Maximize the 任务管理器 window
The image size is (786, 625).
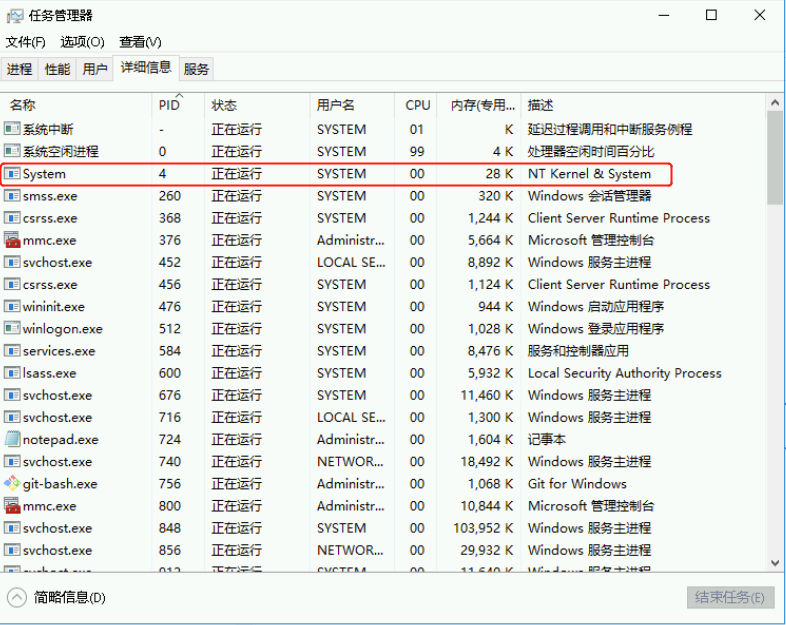(711, 16)
